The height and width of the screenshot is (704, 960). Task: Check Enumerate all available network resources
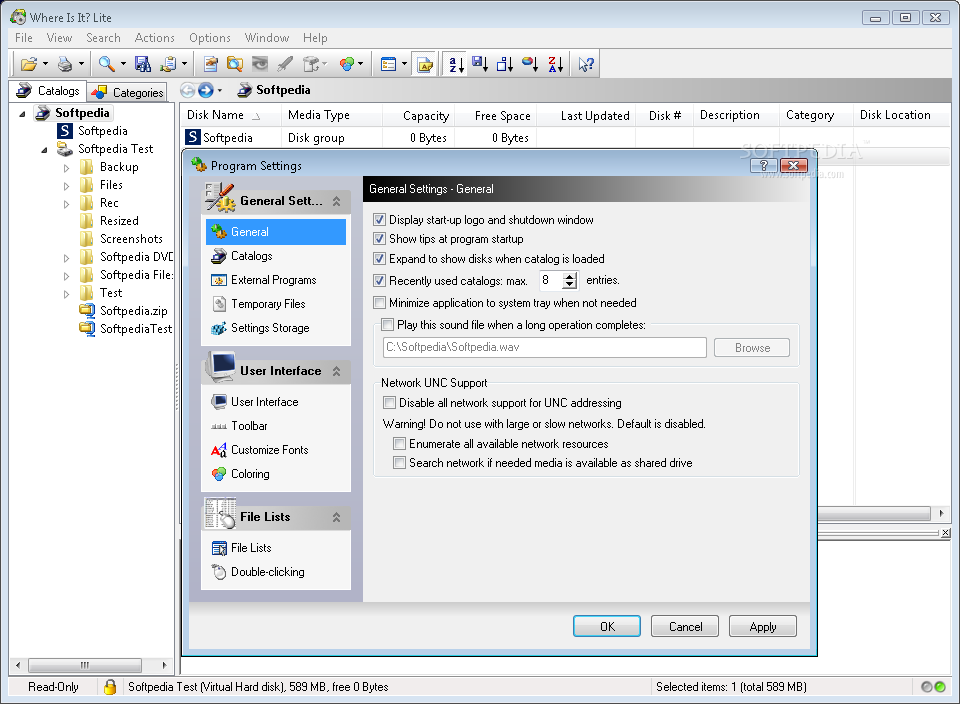pos(399,443)
